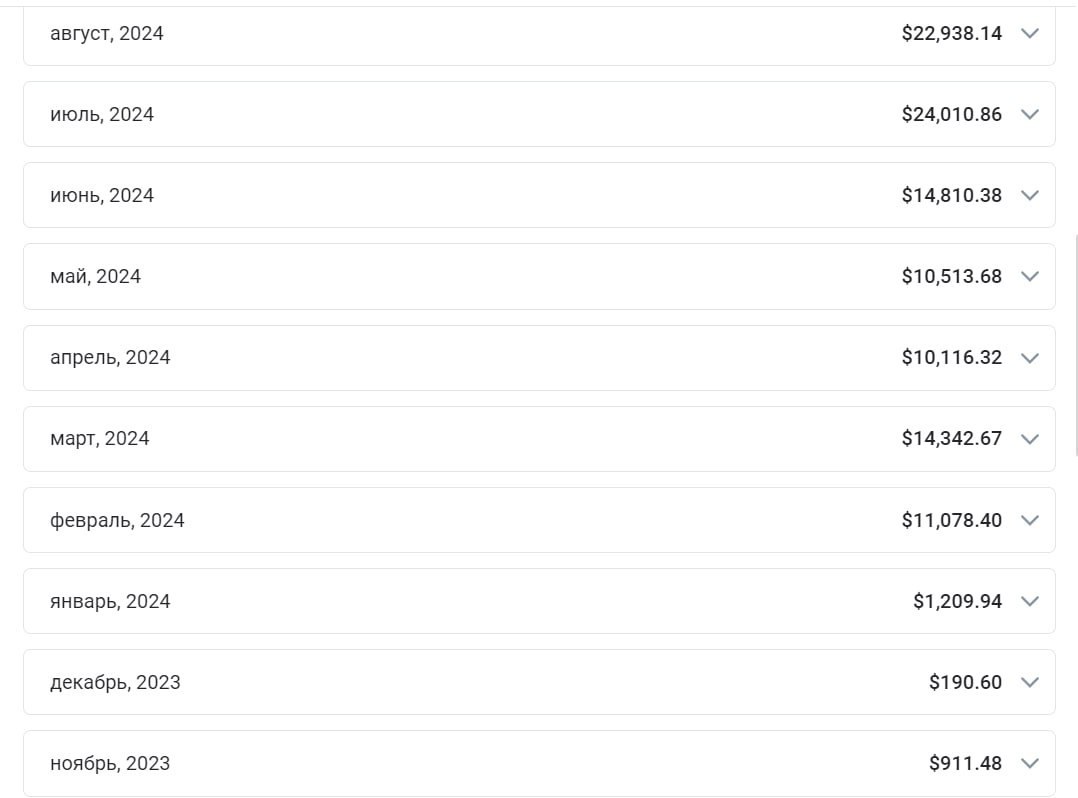
Task: Expand the ноябрь, 2023 earnings row
Action: tap(1029, 763)
